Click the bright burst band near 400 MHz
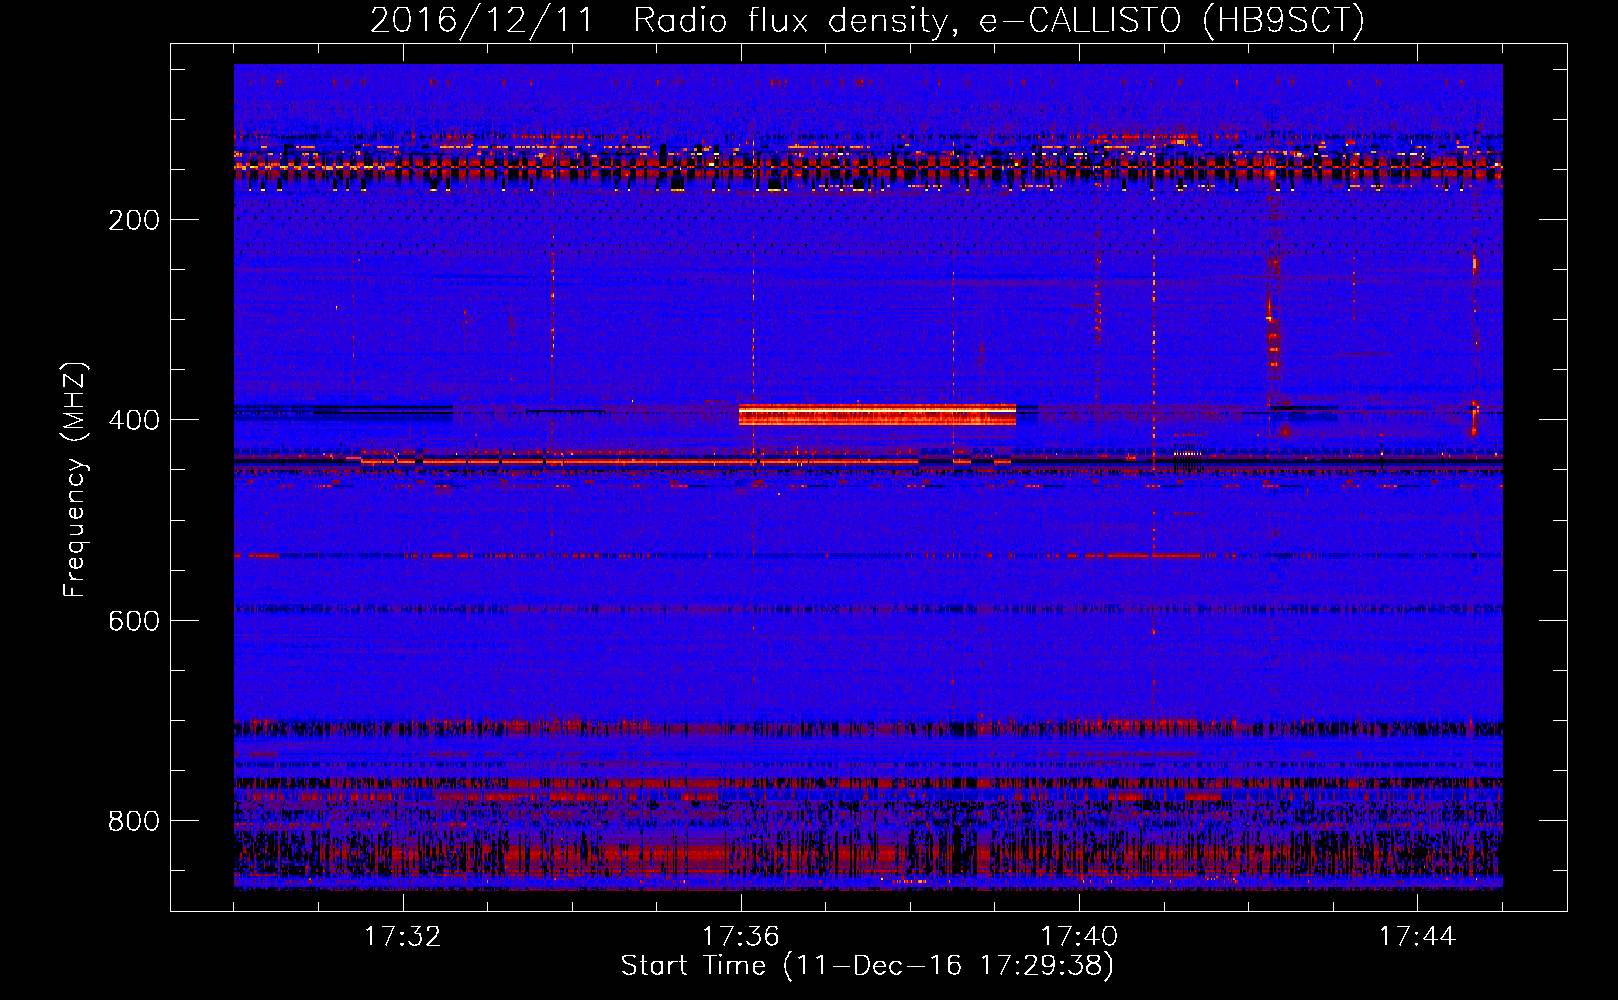 click(877, 415)
